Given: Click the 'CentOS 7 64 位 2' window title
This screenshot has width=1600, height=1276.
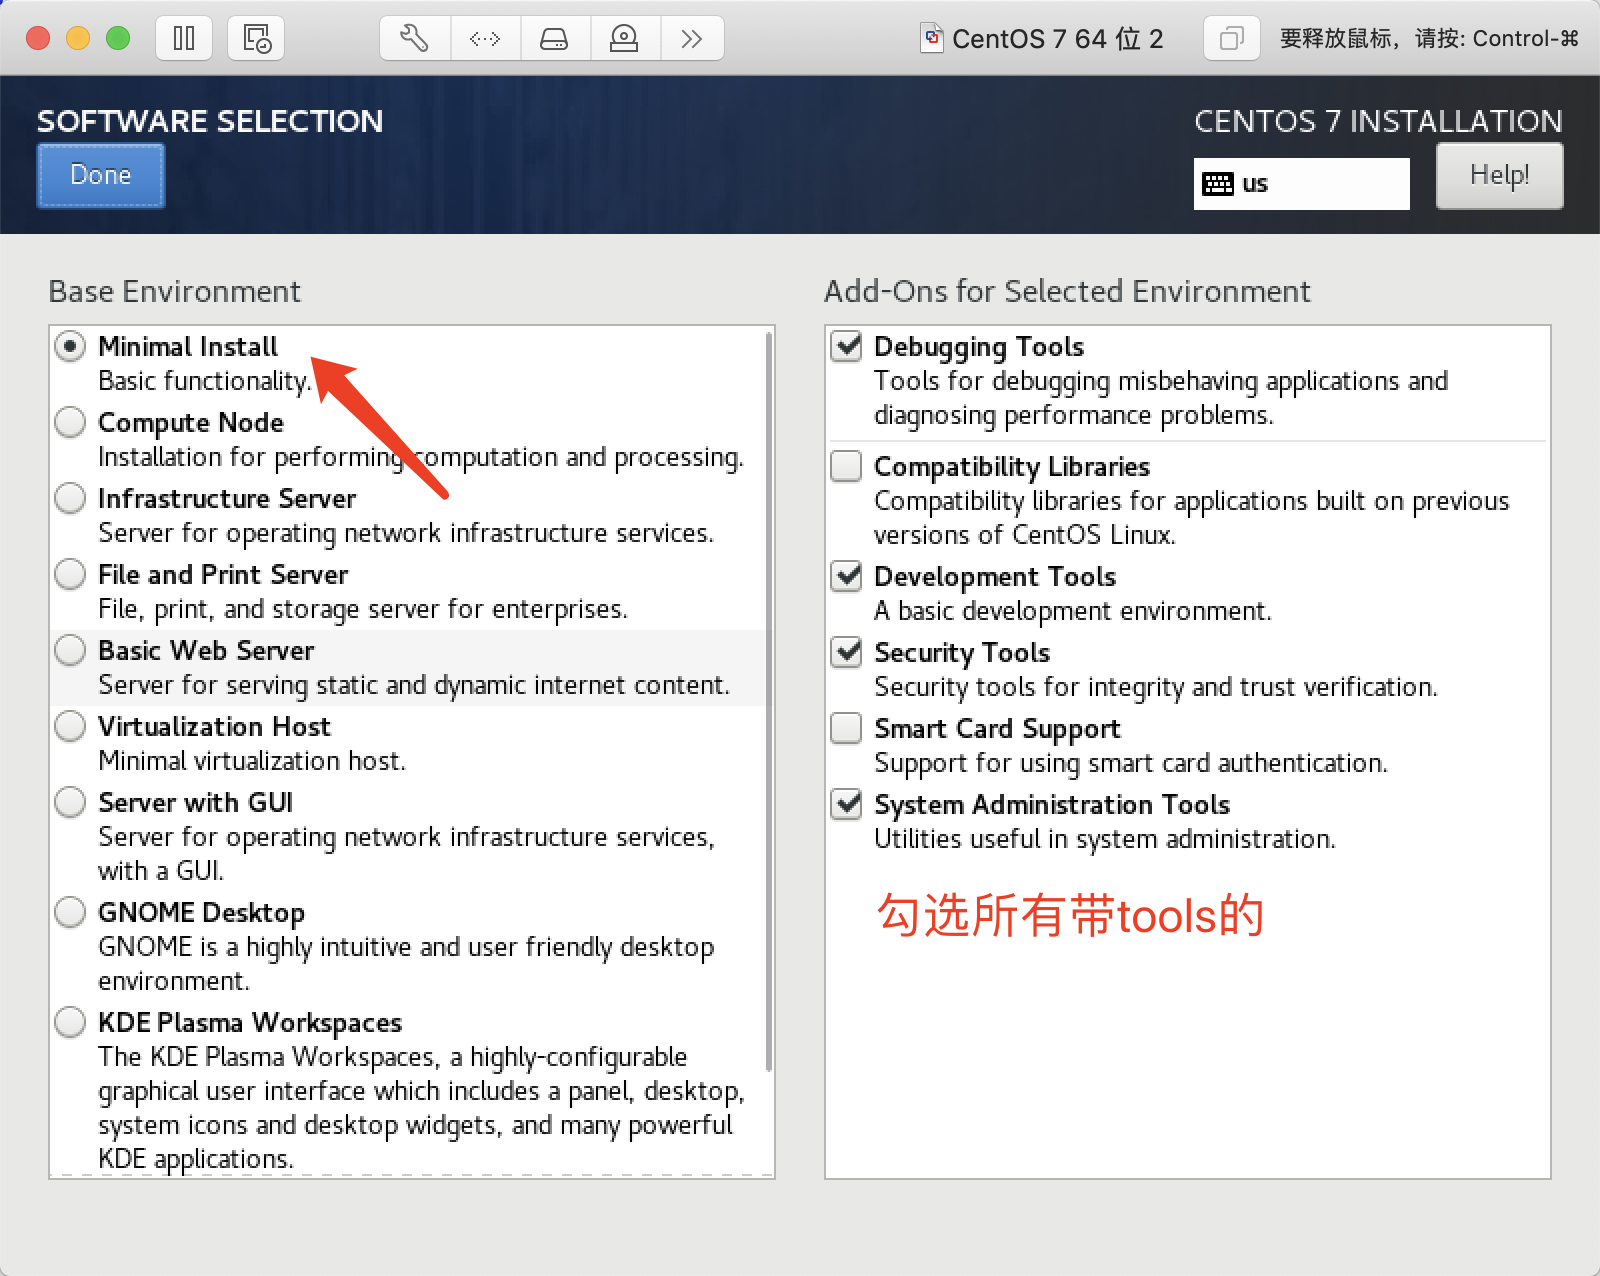Looking at the screenshot, I should pyautogui.click(x=1057, y=39).
